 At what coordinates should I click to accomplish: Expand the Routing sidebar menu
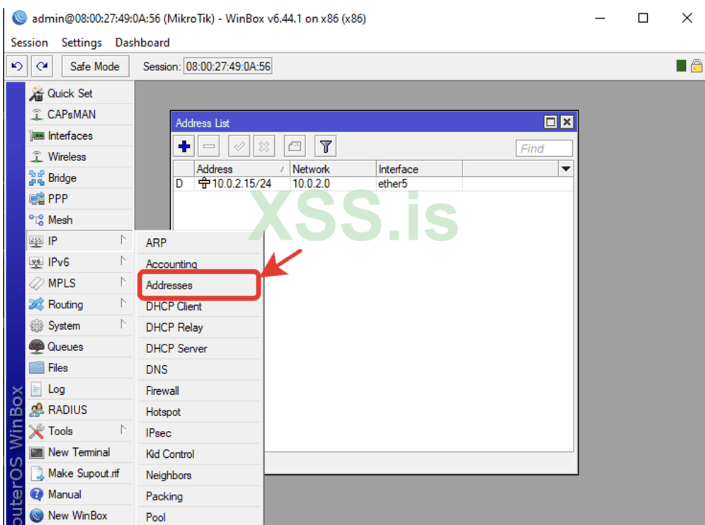click(x=80, y=304)
